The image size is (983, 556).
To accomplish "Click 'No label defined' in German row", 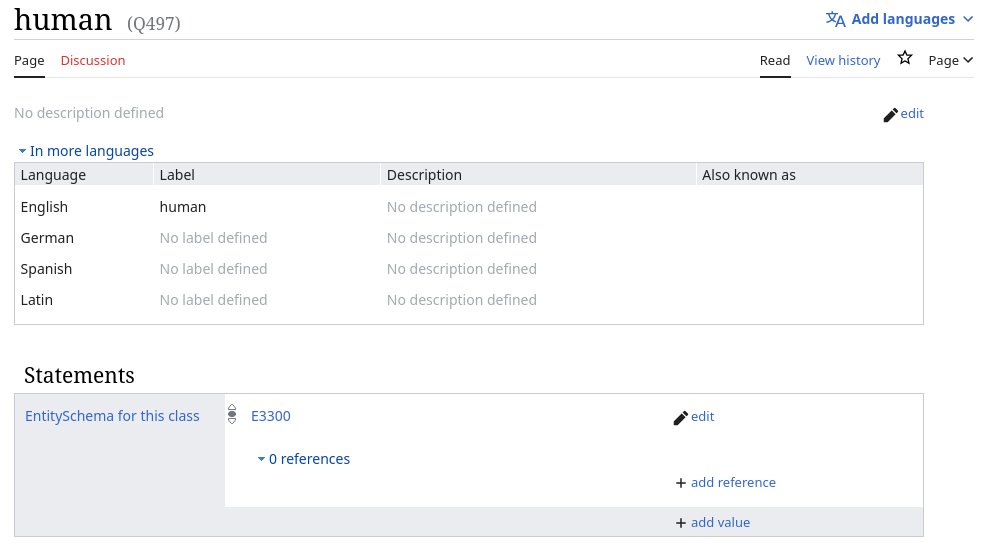I will [213, 238].
